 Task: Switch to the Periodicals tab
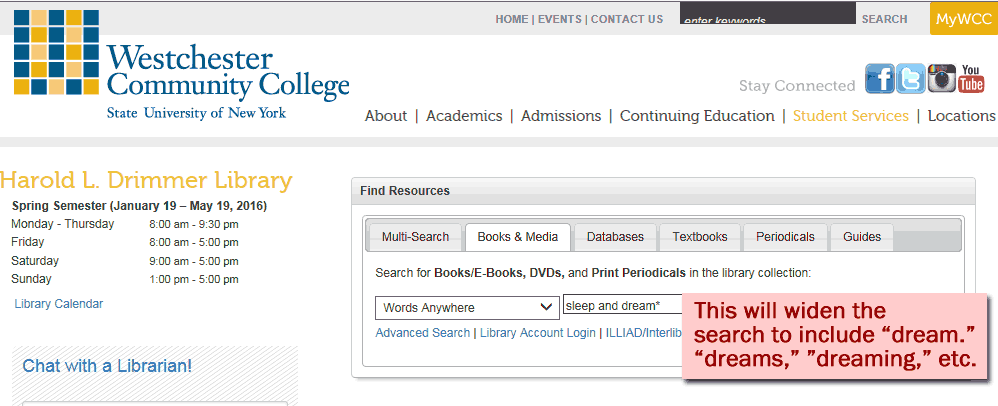click(785, 237)
